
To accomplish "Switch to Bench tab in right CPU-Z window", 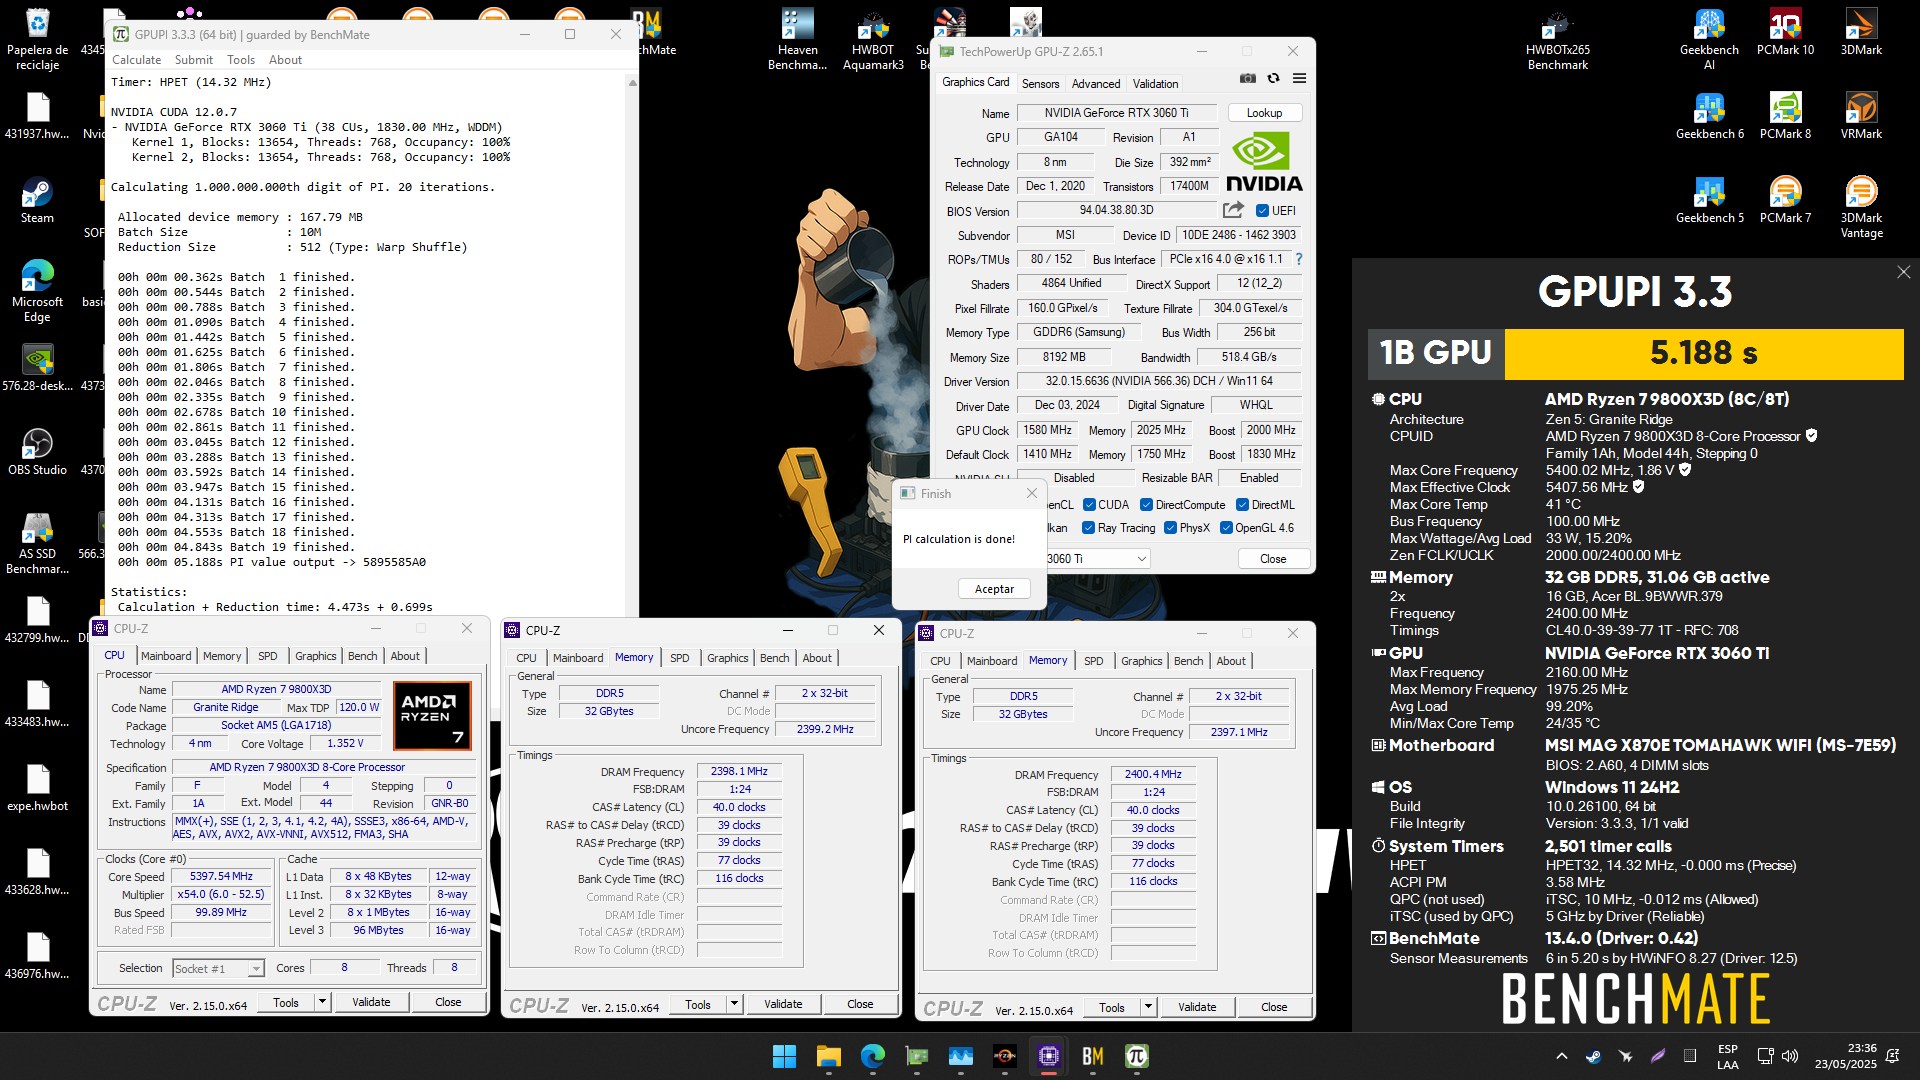I will point(1188,661).
